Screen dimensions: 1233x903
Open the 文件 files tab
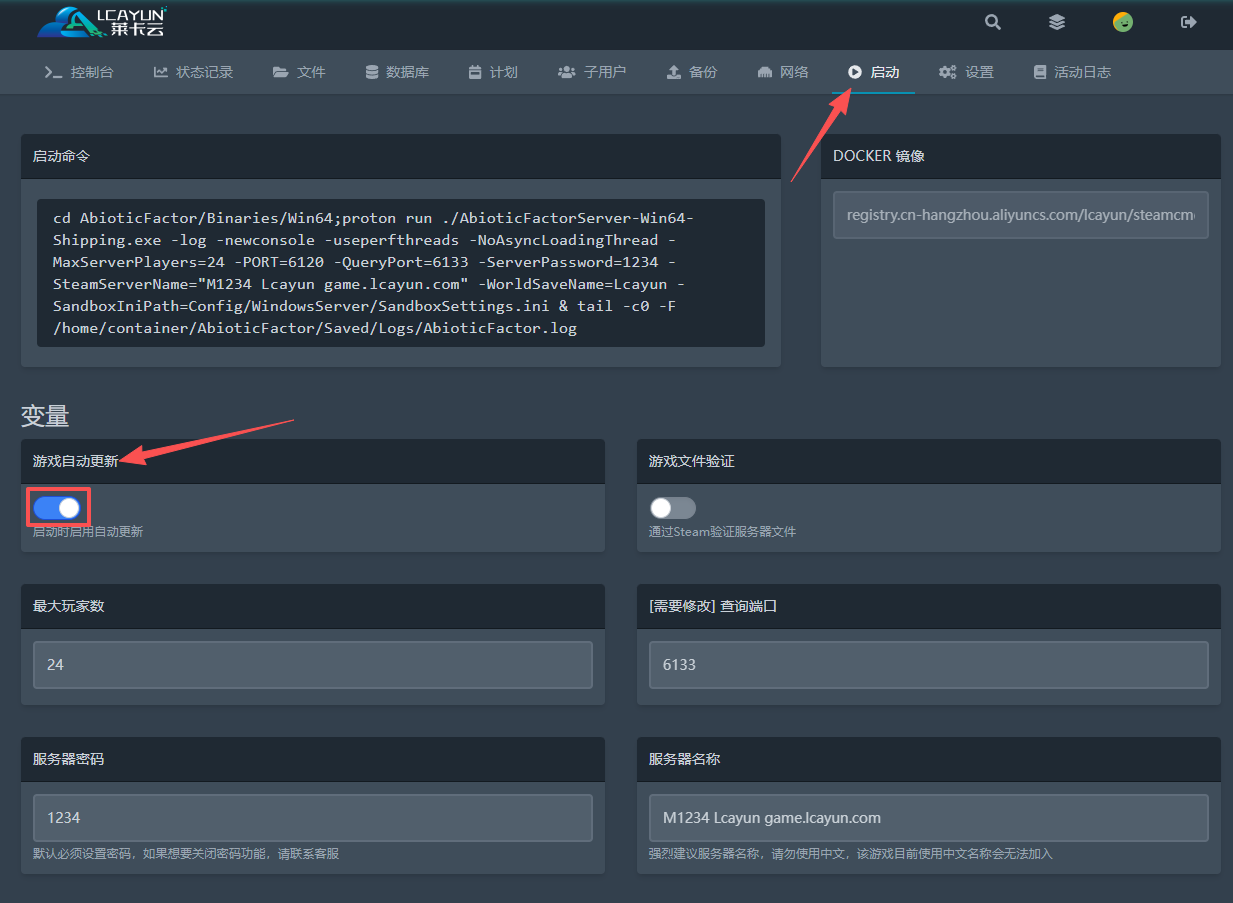pyautogui.click(x=299, y=72)
